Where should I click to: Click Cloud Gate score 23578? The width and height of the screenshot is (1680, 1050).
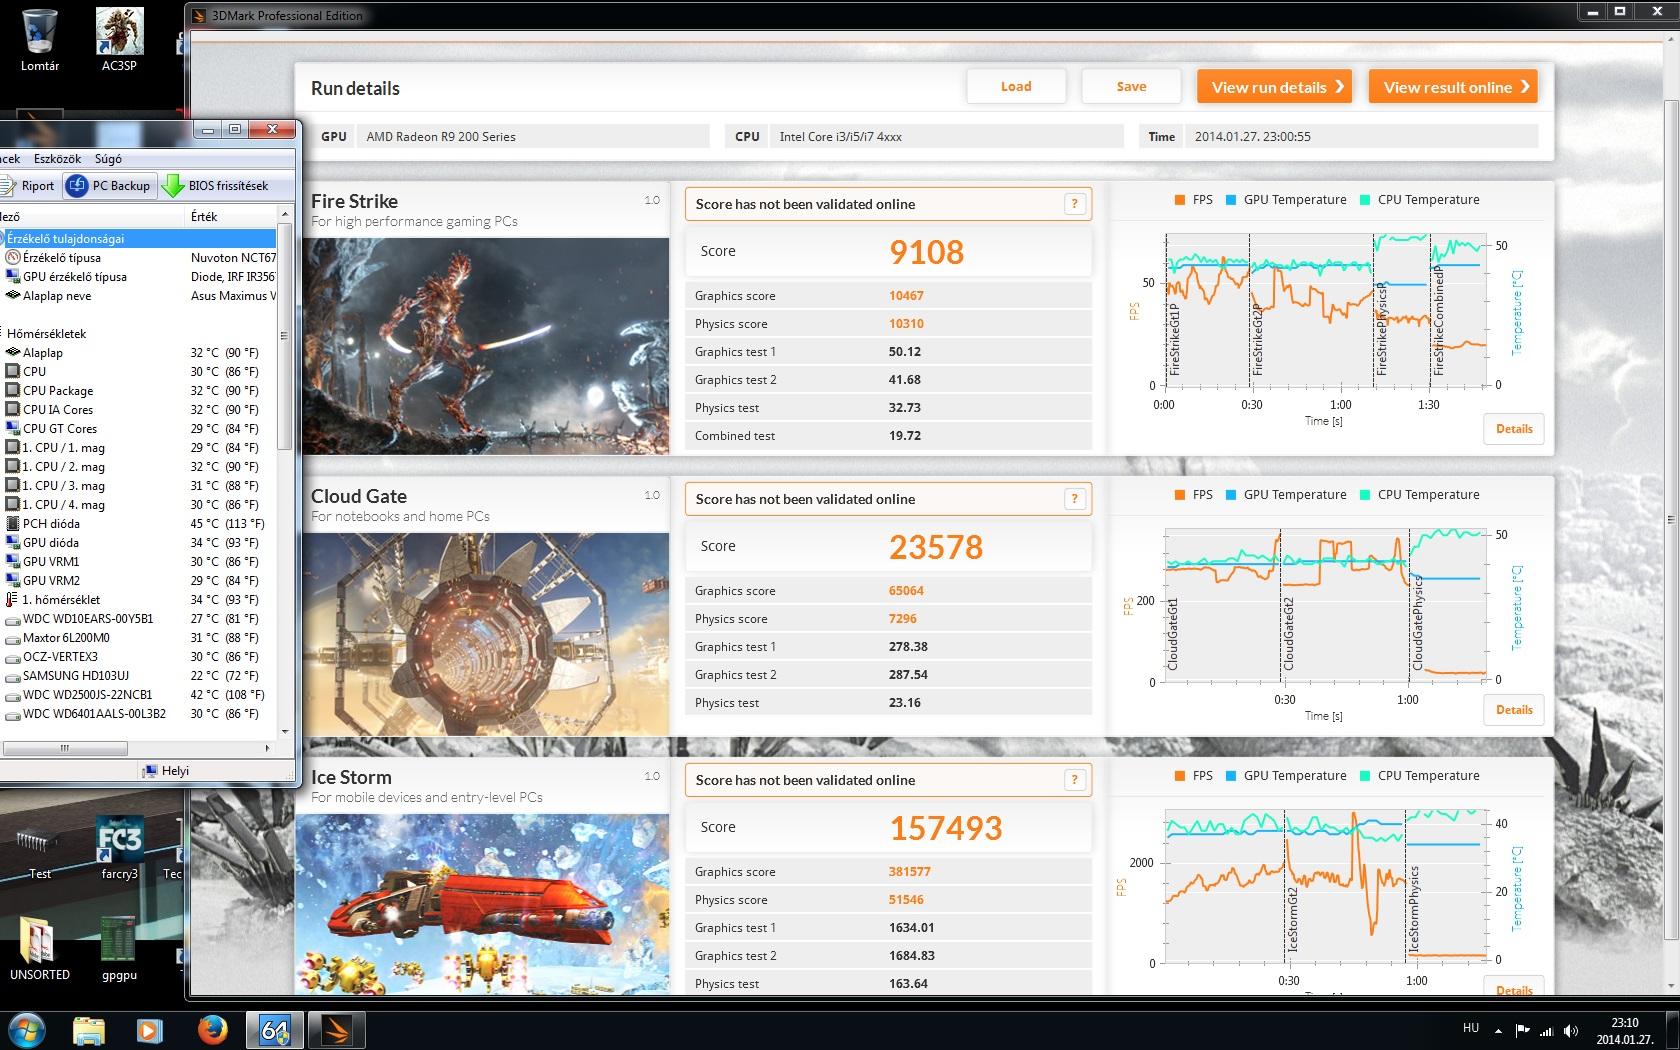(x=936, y=547)
